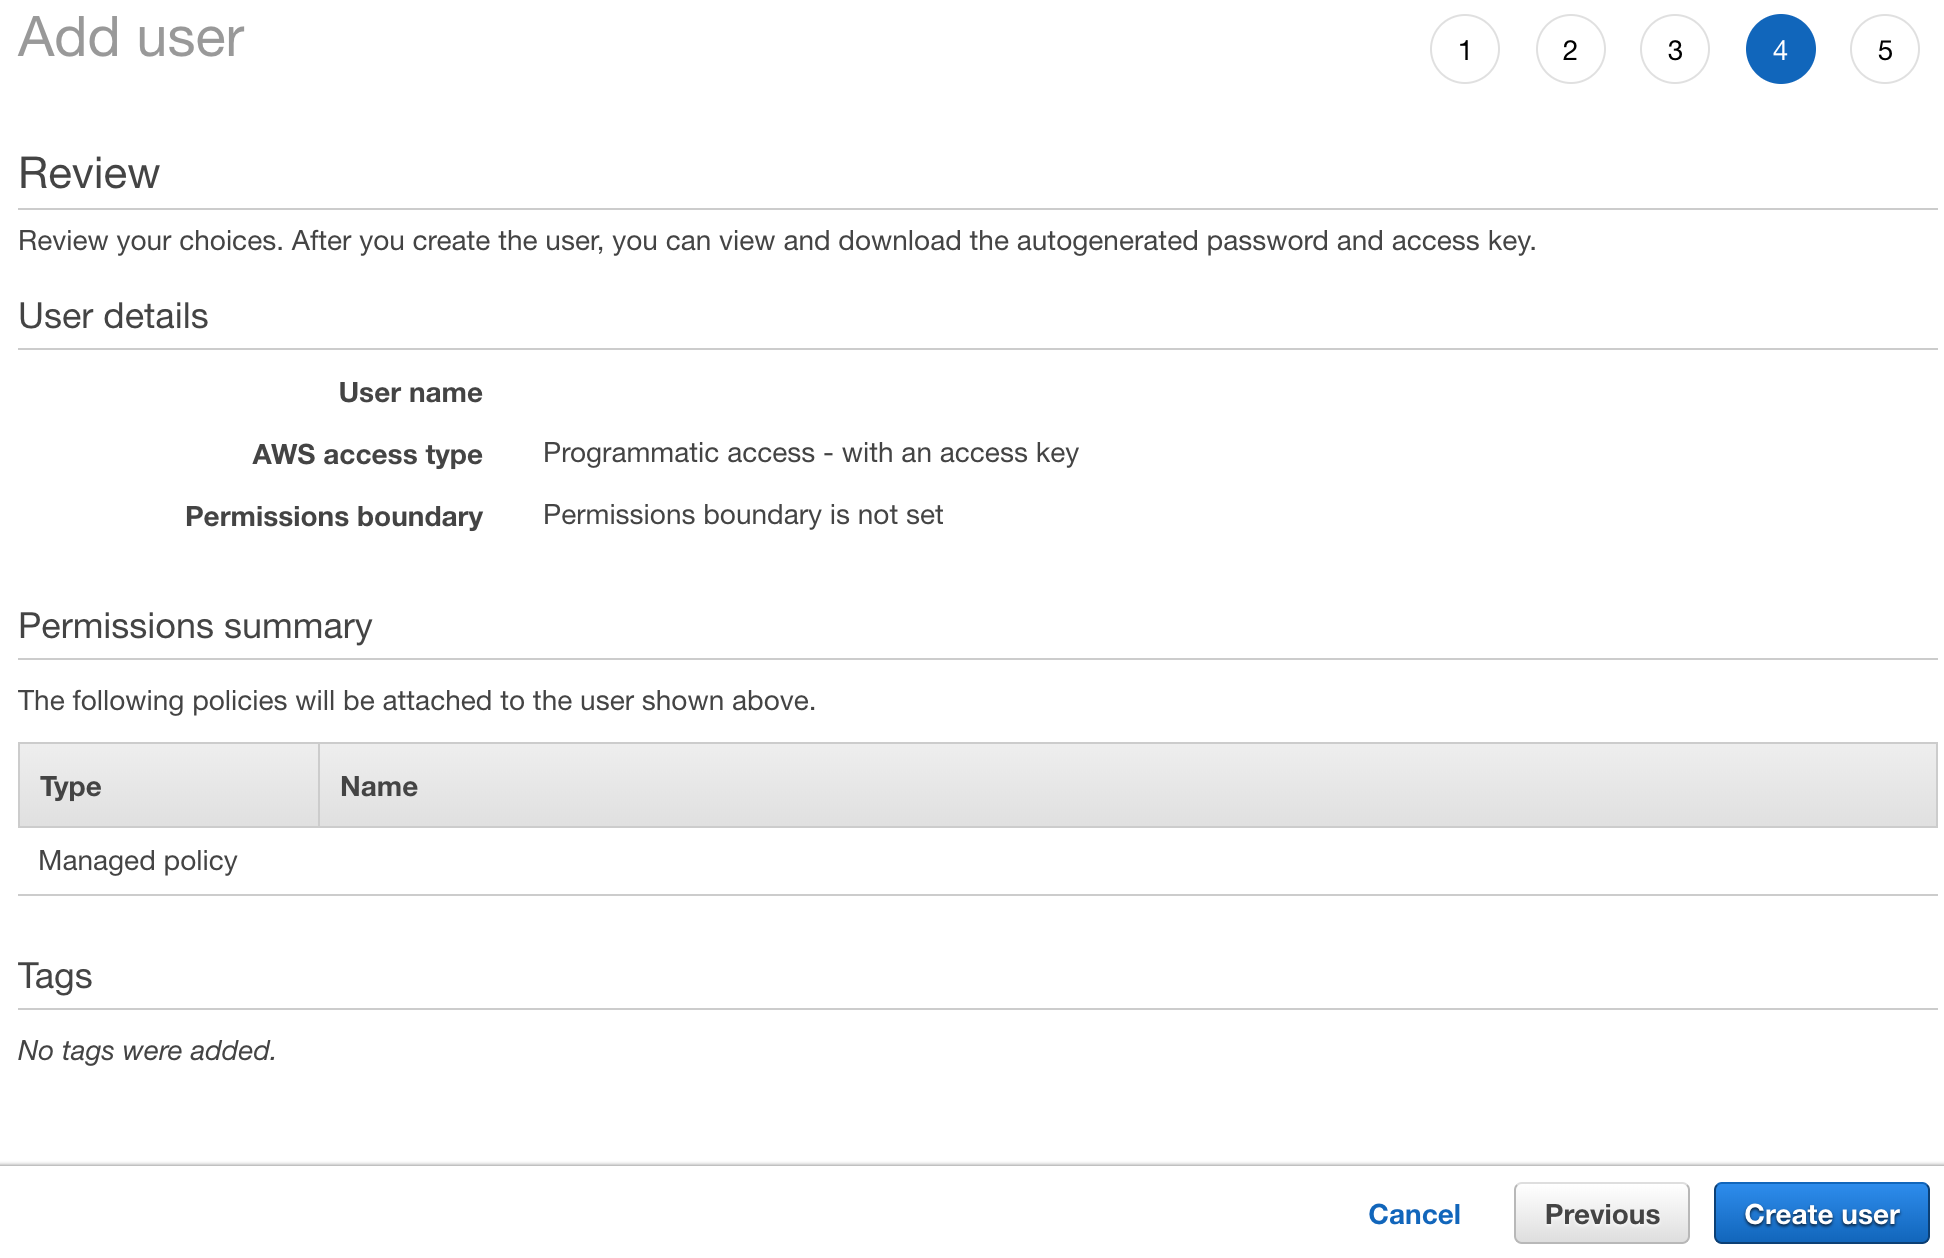Select step 3 circle in wizard
The height and width of the screenshot is (1258, 1944).
coord(1674,50)
